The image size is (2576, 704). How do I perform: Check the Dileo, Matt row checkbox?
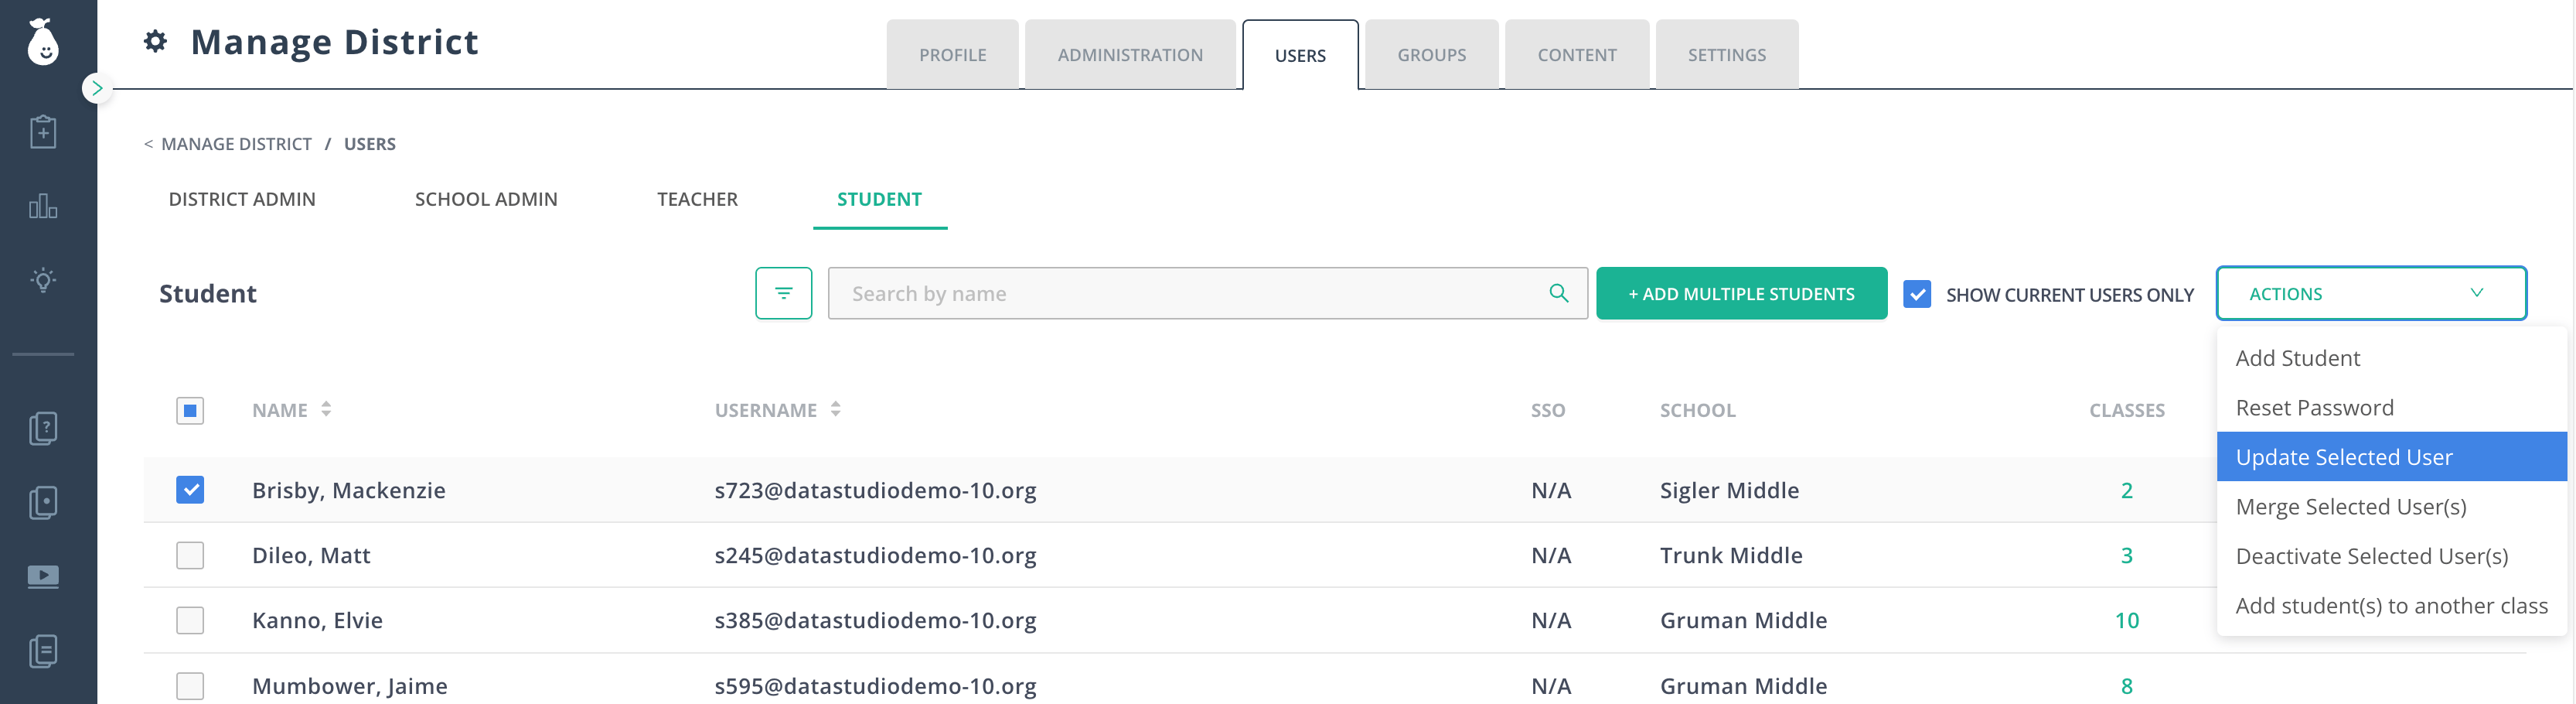[190, 555]
